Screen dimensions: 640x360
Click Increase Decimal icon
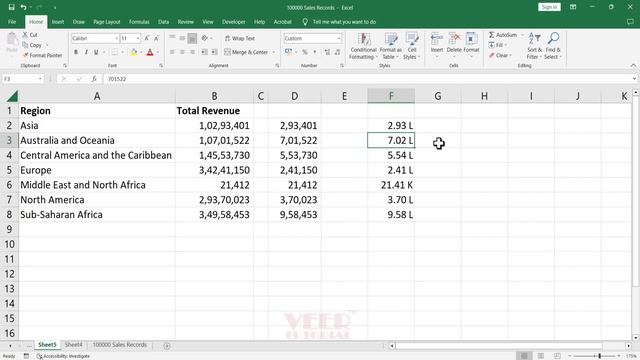coord(327,52)
